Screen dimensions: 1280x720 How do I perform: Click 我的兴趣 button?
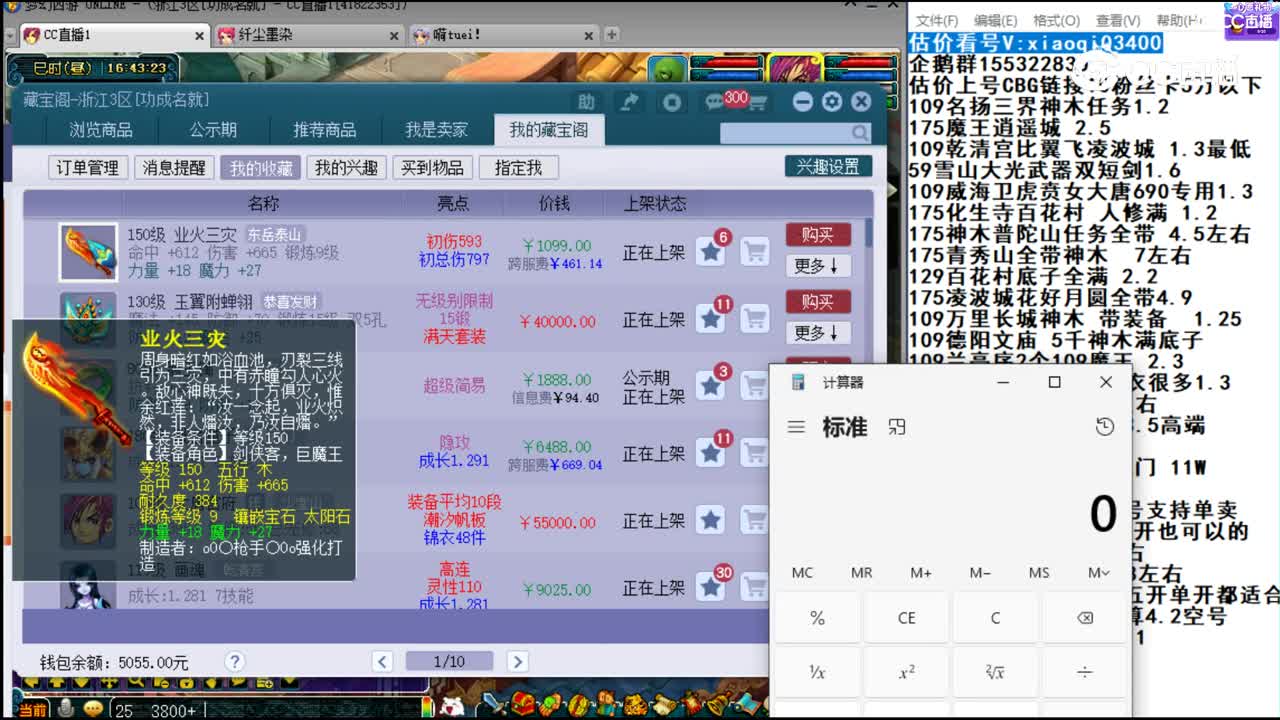pyautogui.click(x=346, y=167)
